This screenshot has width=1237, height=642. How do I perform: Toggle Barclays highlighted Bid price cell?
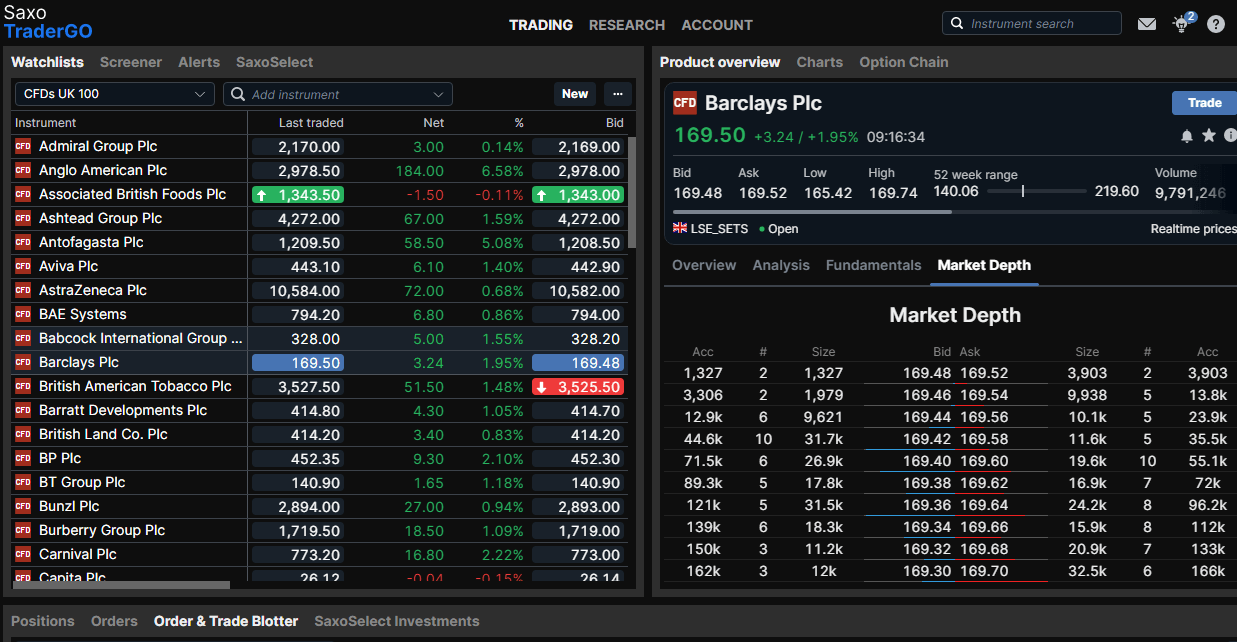578,362
